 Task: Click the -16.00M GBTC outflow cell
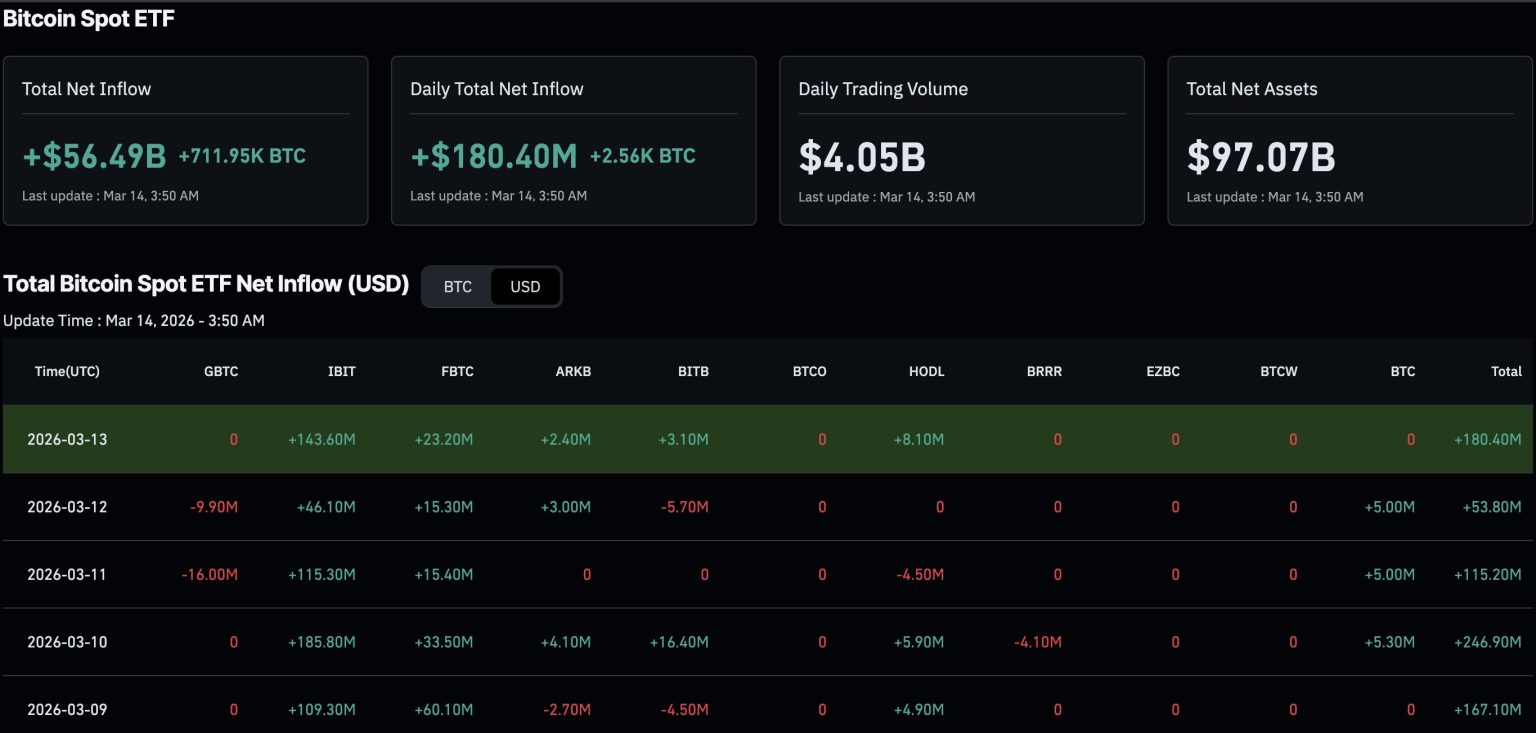click(x=210, y=575)
